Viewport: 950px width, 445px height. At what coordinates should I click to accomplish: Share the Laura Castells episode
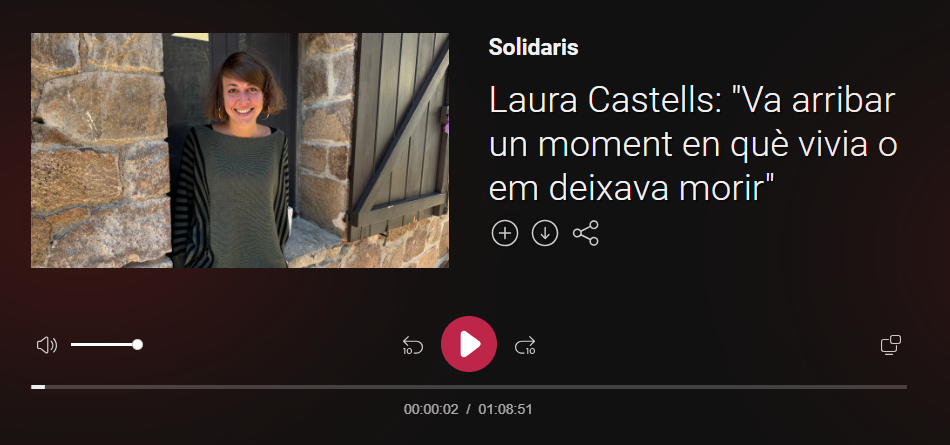click(585, 233)
